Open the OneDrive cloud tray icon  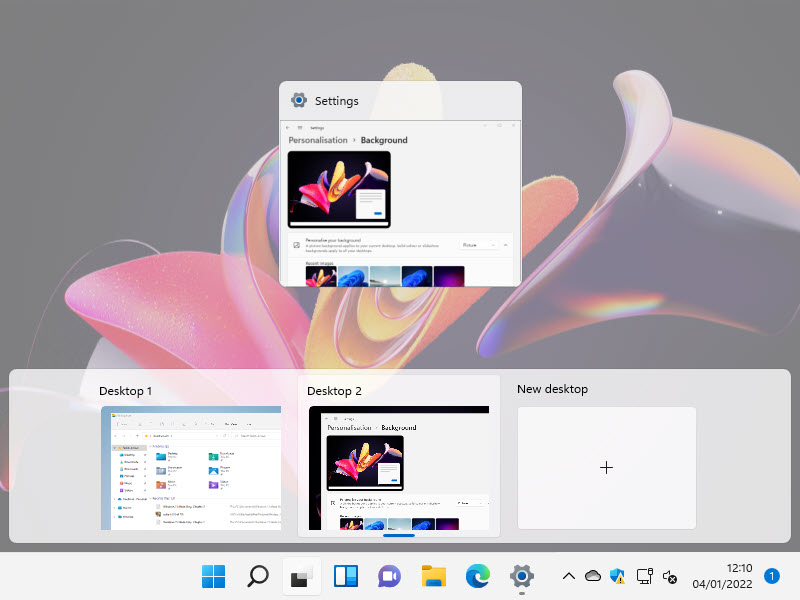593,576
